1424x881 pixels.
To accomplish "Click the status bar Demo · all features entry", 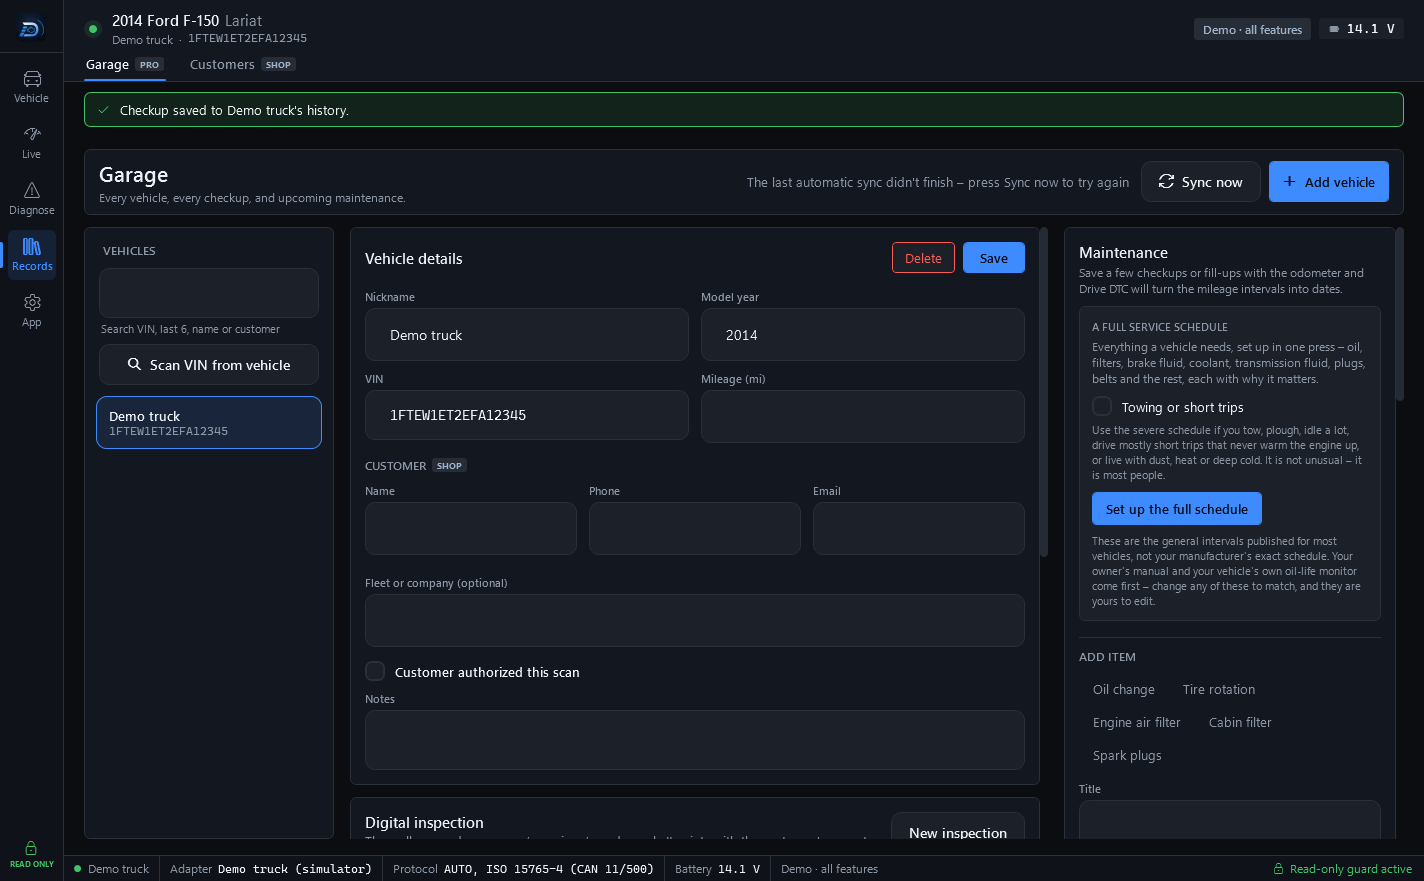I will 829,869.
